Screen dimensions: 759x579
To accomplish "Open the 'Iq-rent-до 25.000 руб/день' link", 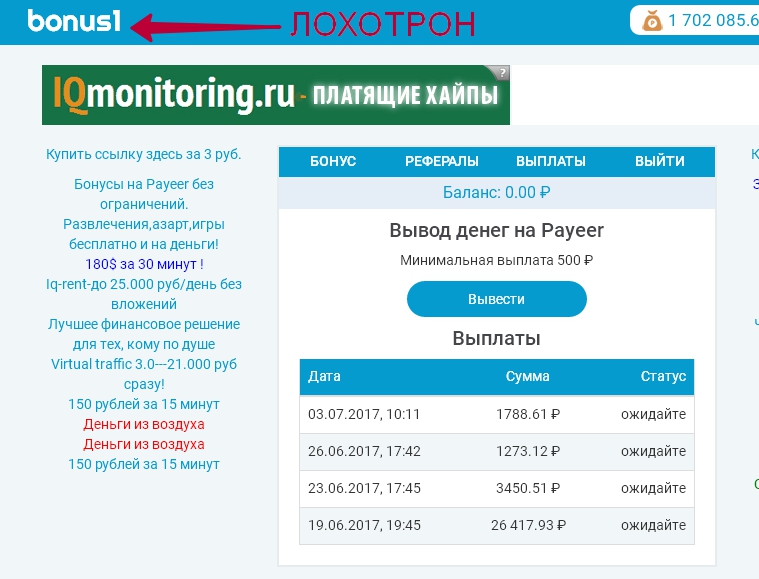I will [144, 294].
